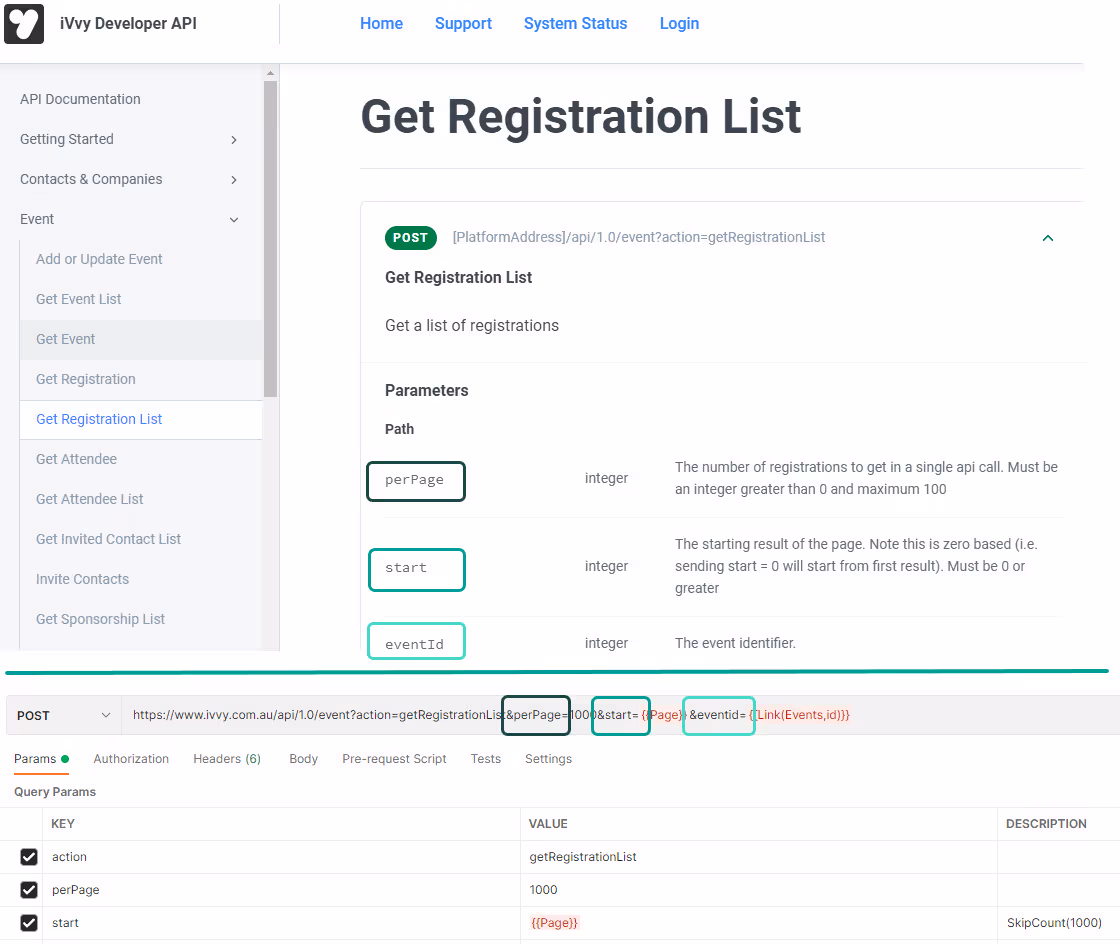The height and width of the screenshot is (944, 1120).
Task: Expand the Getting Started menu
Action: pyautogui.click(x=233, y=140)
